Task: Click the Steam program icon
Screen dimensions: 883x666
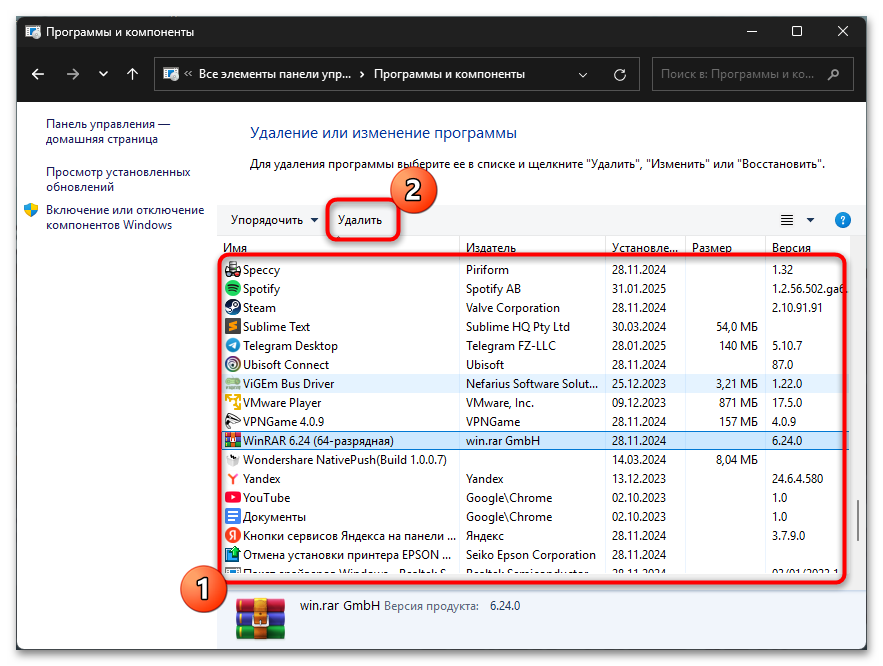Action: coord(232,308)
